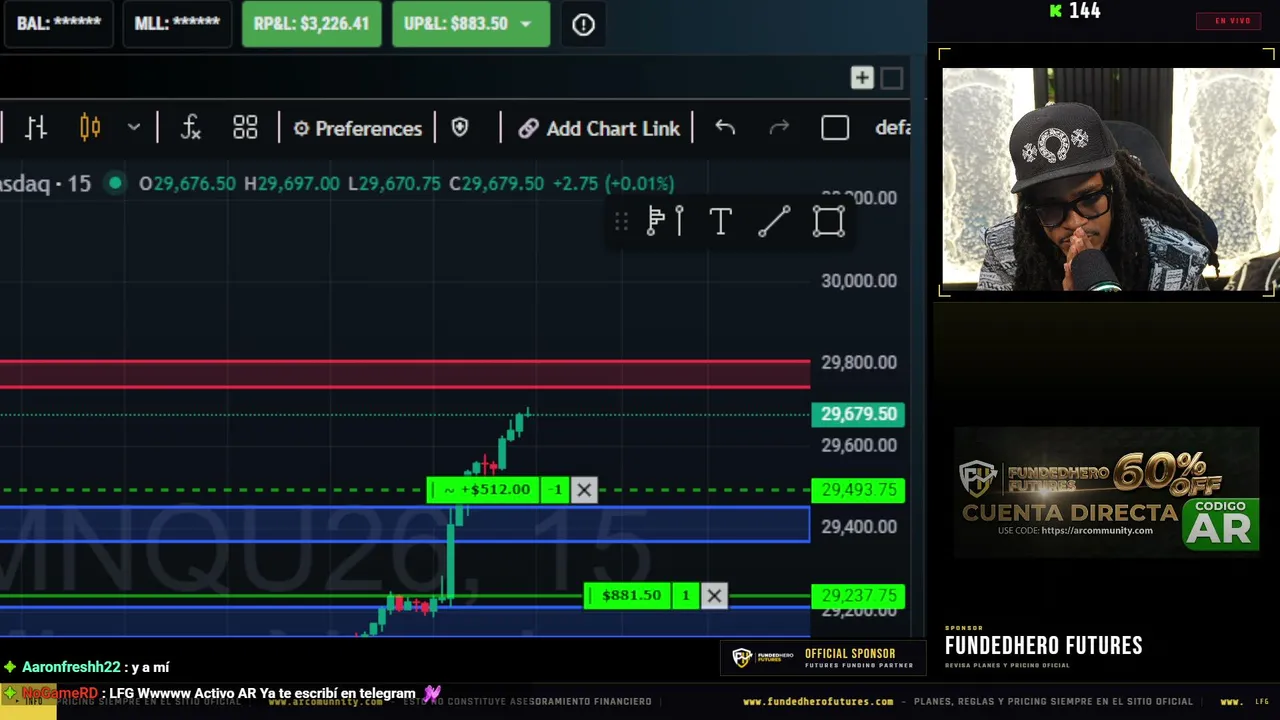The width and height of the screenshot is (1280, 720).
Task: Click the empty square layout icon beside plus
Action: (892, 78)
